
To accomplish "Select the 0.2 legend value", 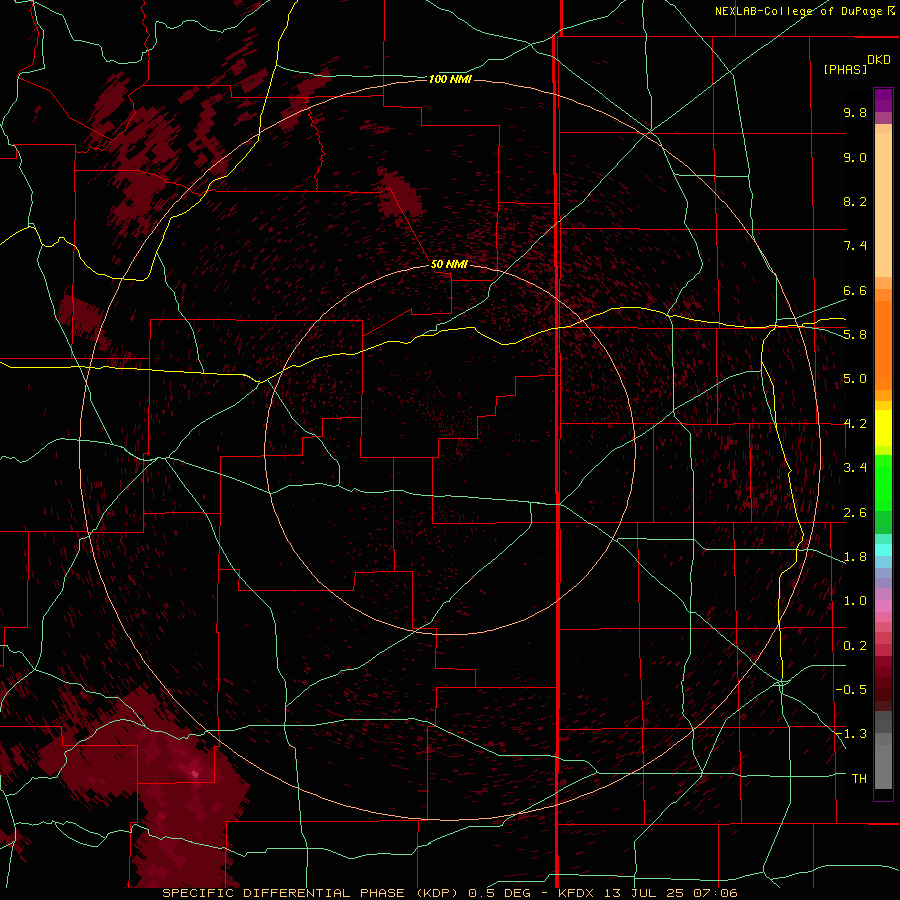I will click(855, 646).
